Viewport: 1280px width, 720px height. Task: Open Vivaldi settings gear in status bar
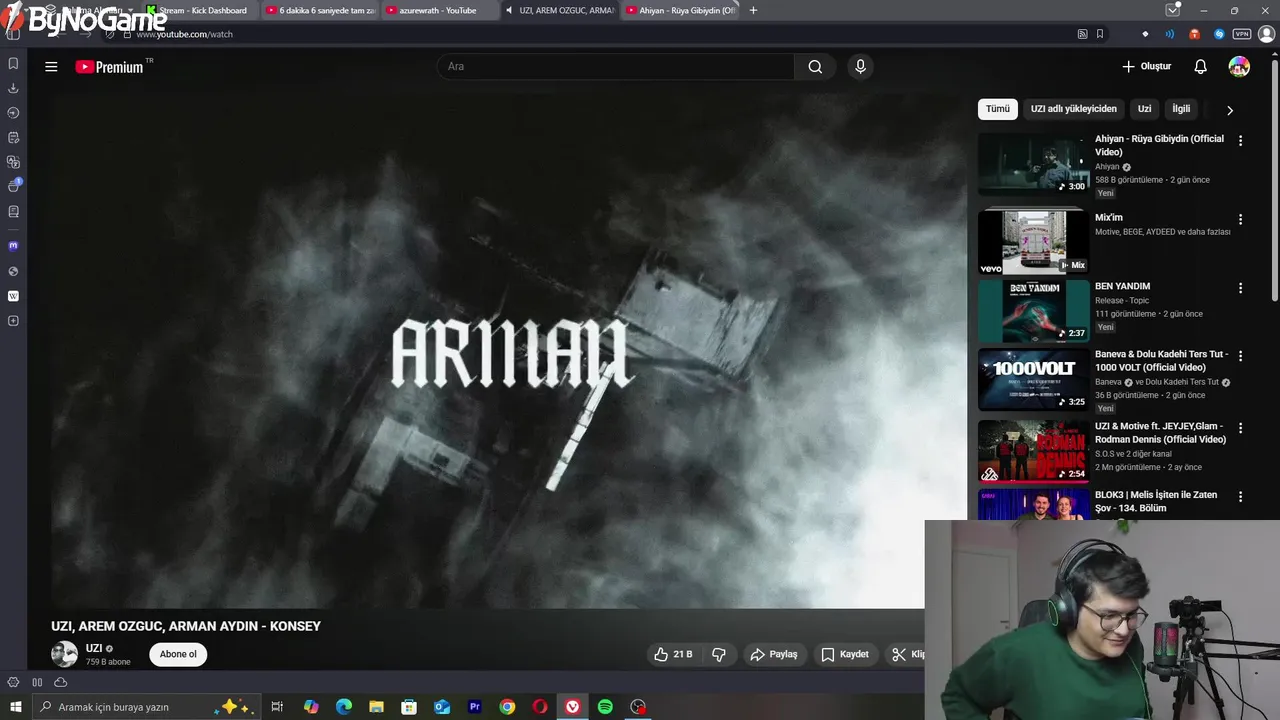(x=13, y=682)
